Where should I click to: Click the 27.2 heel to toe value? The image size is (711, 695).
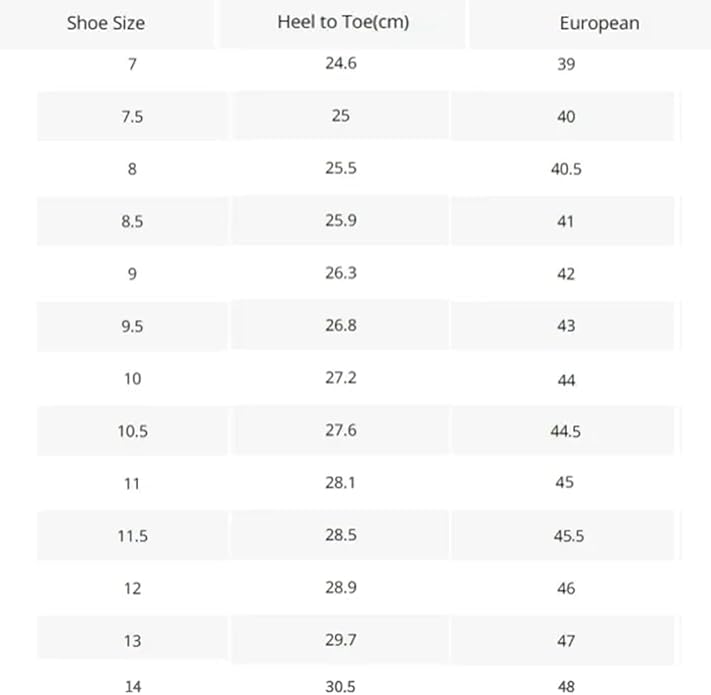click(341, 378)
